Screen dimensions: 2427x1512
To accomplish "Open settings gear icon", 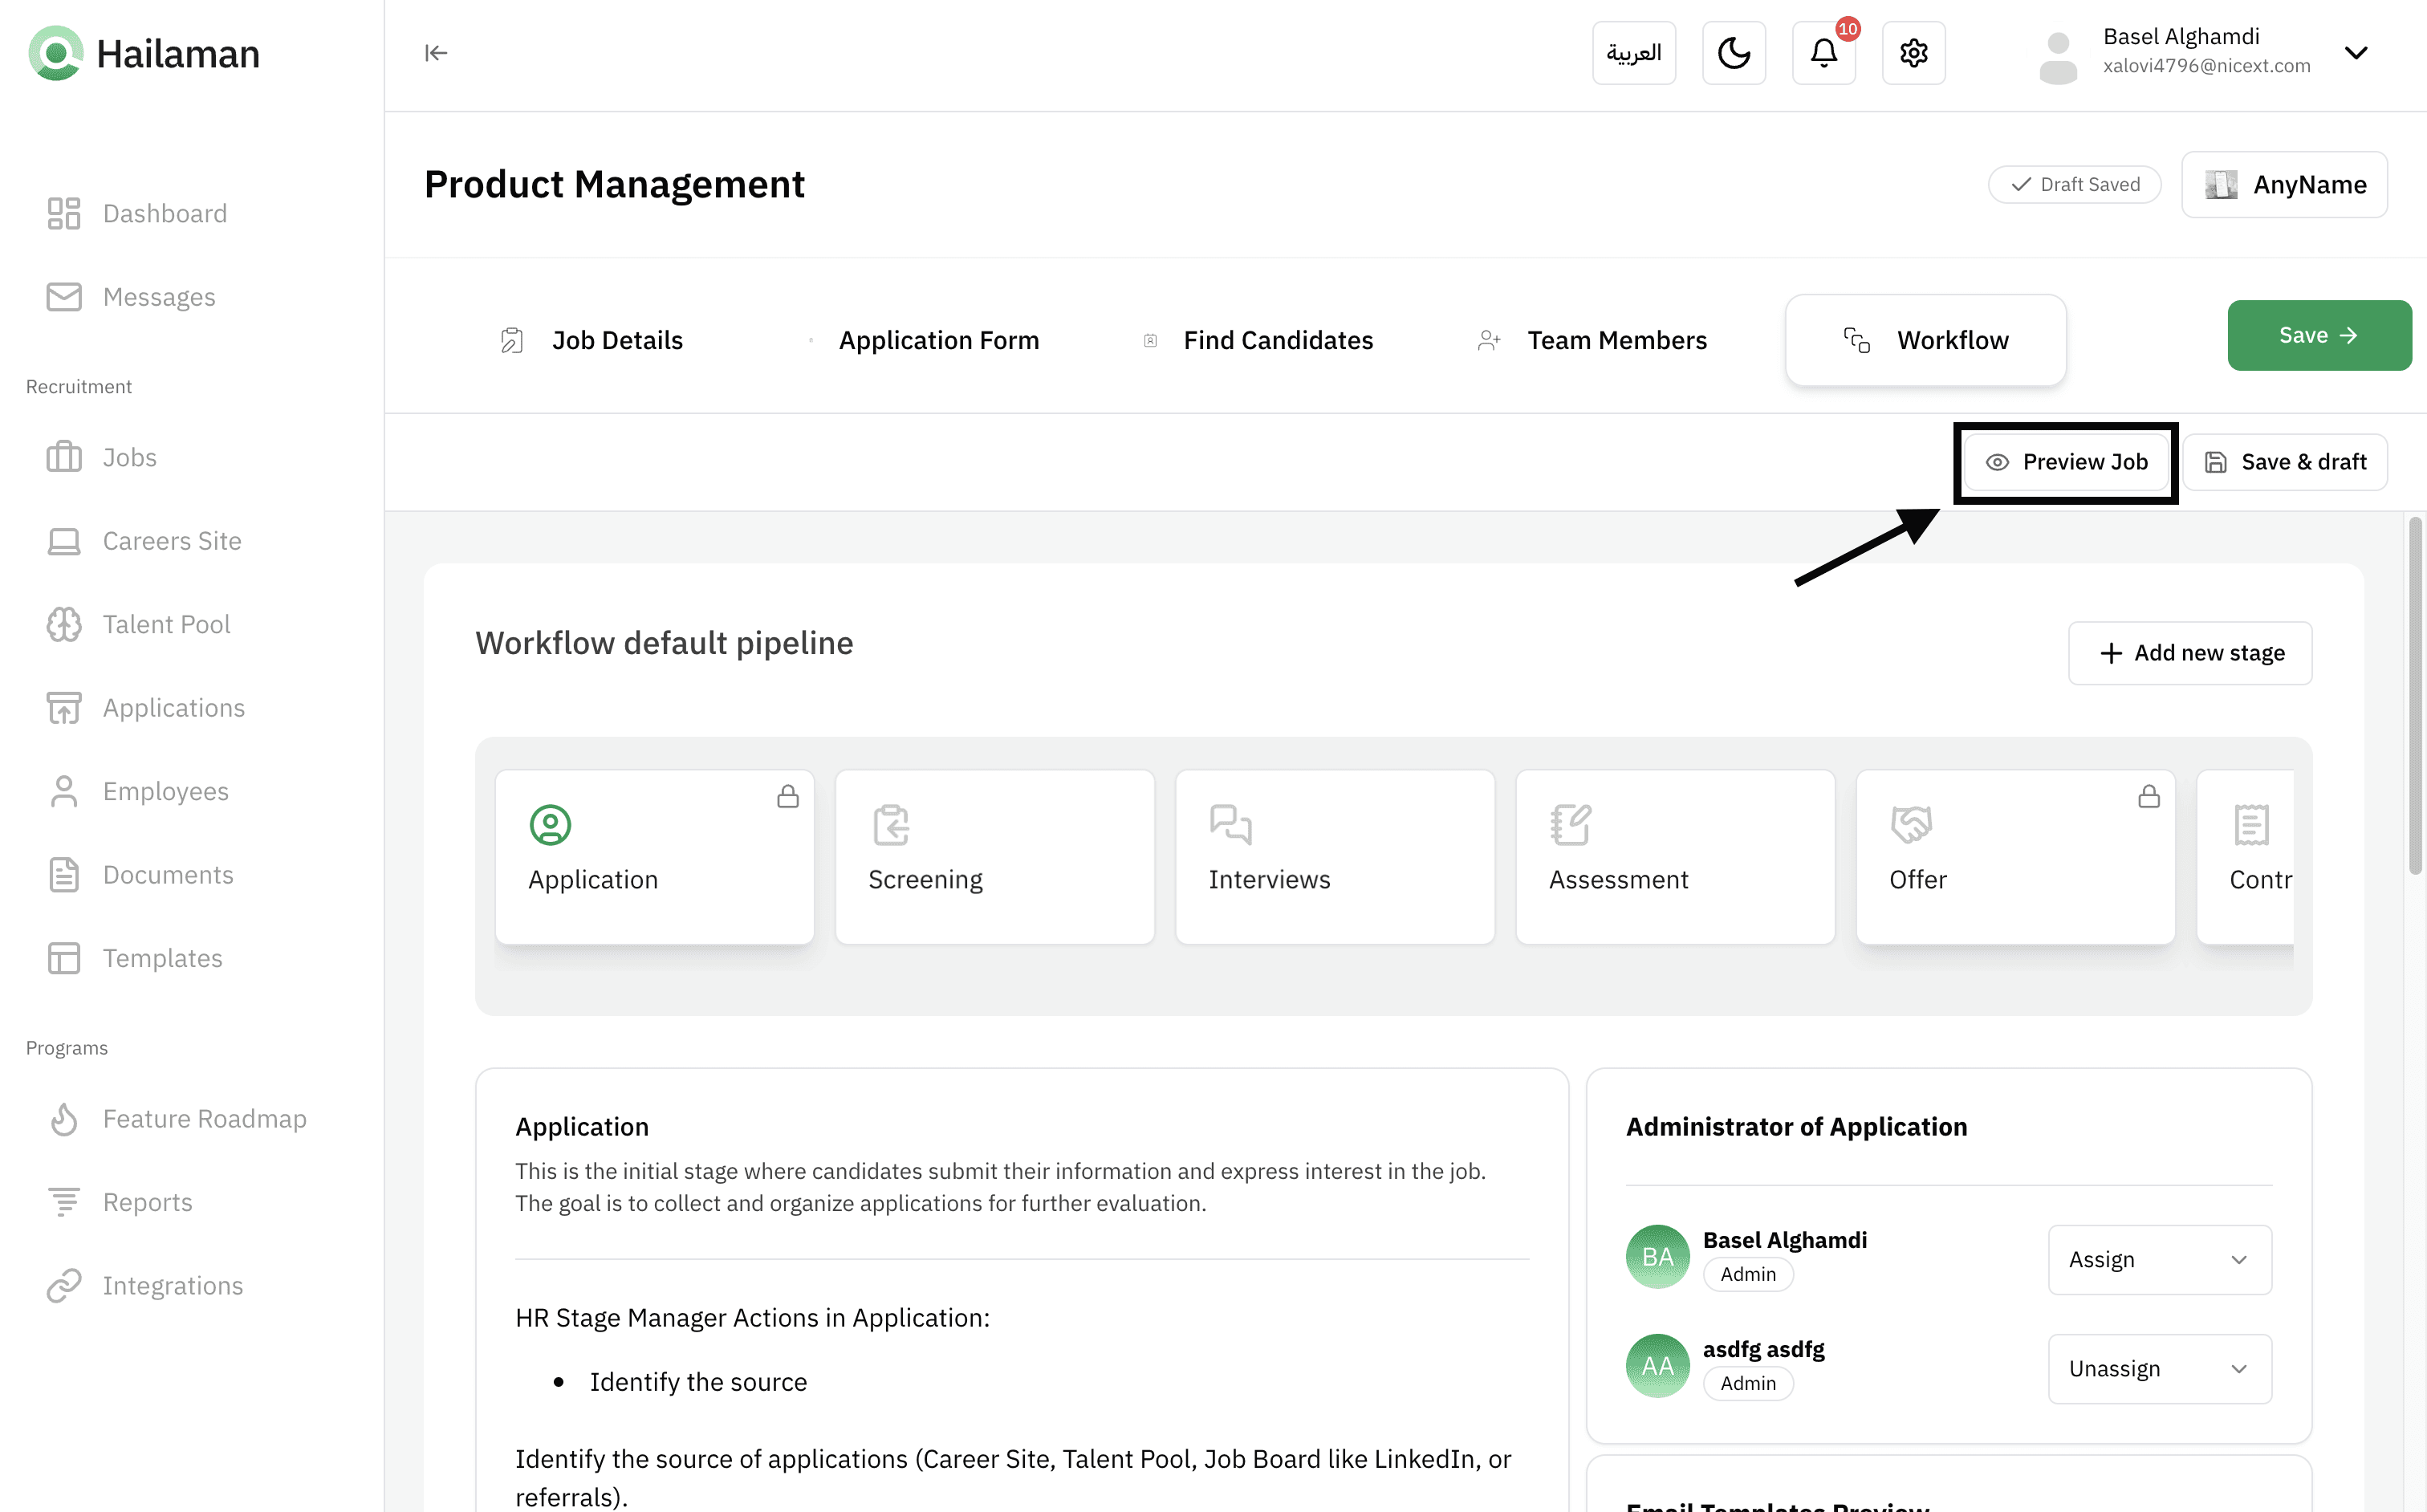I will coord(1913,53).
